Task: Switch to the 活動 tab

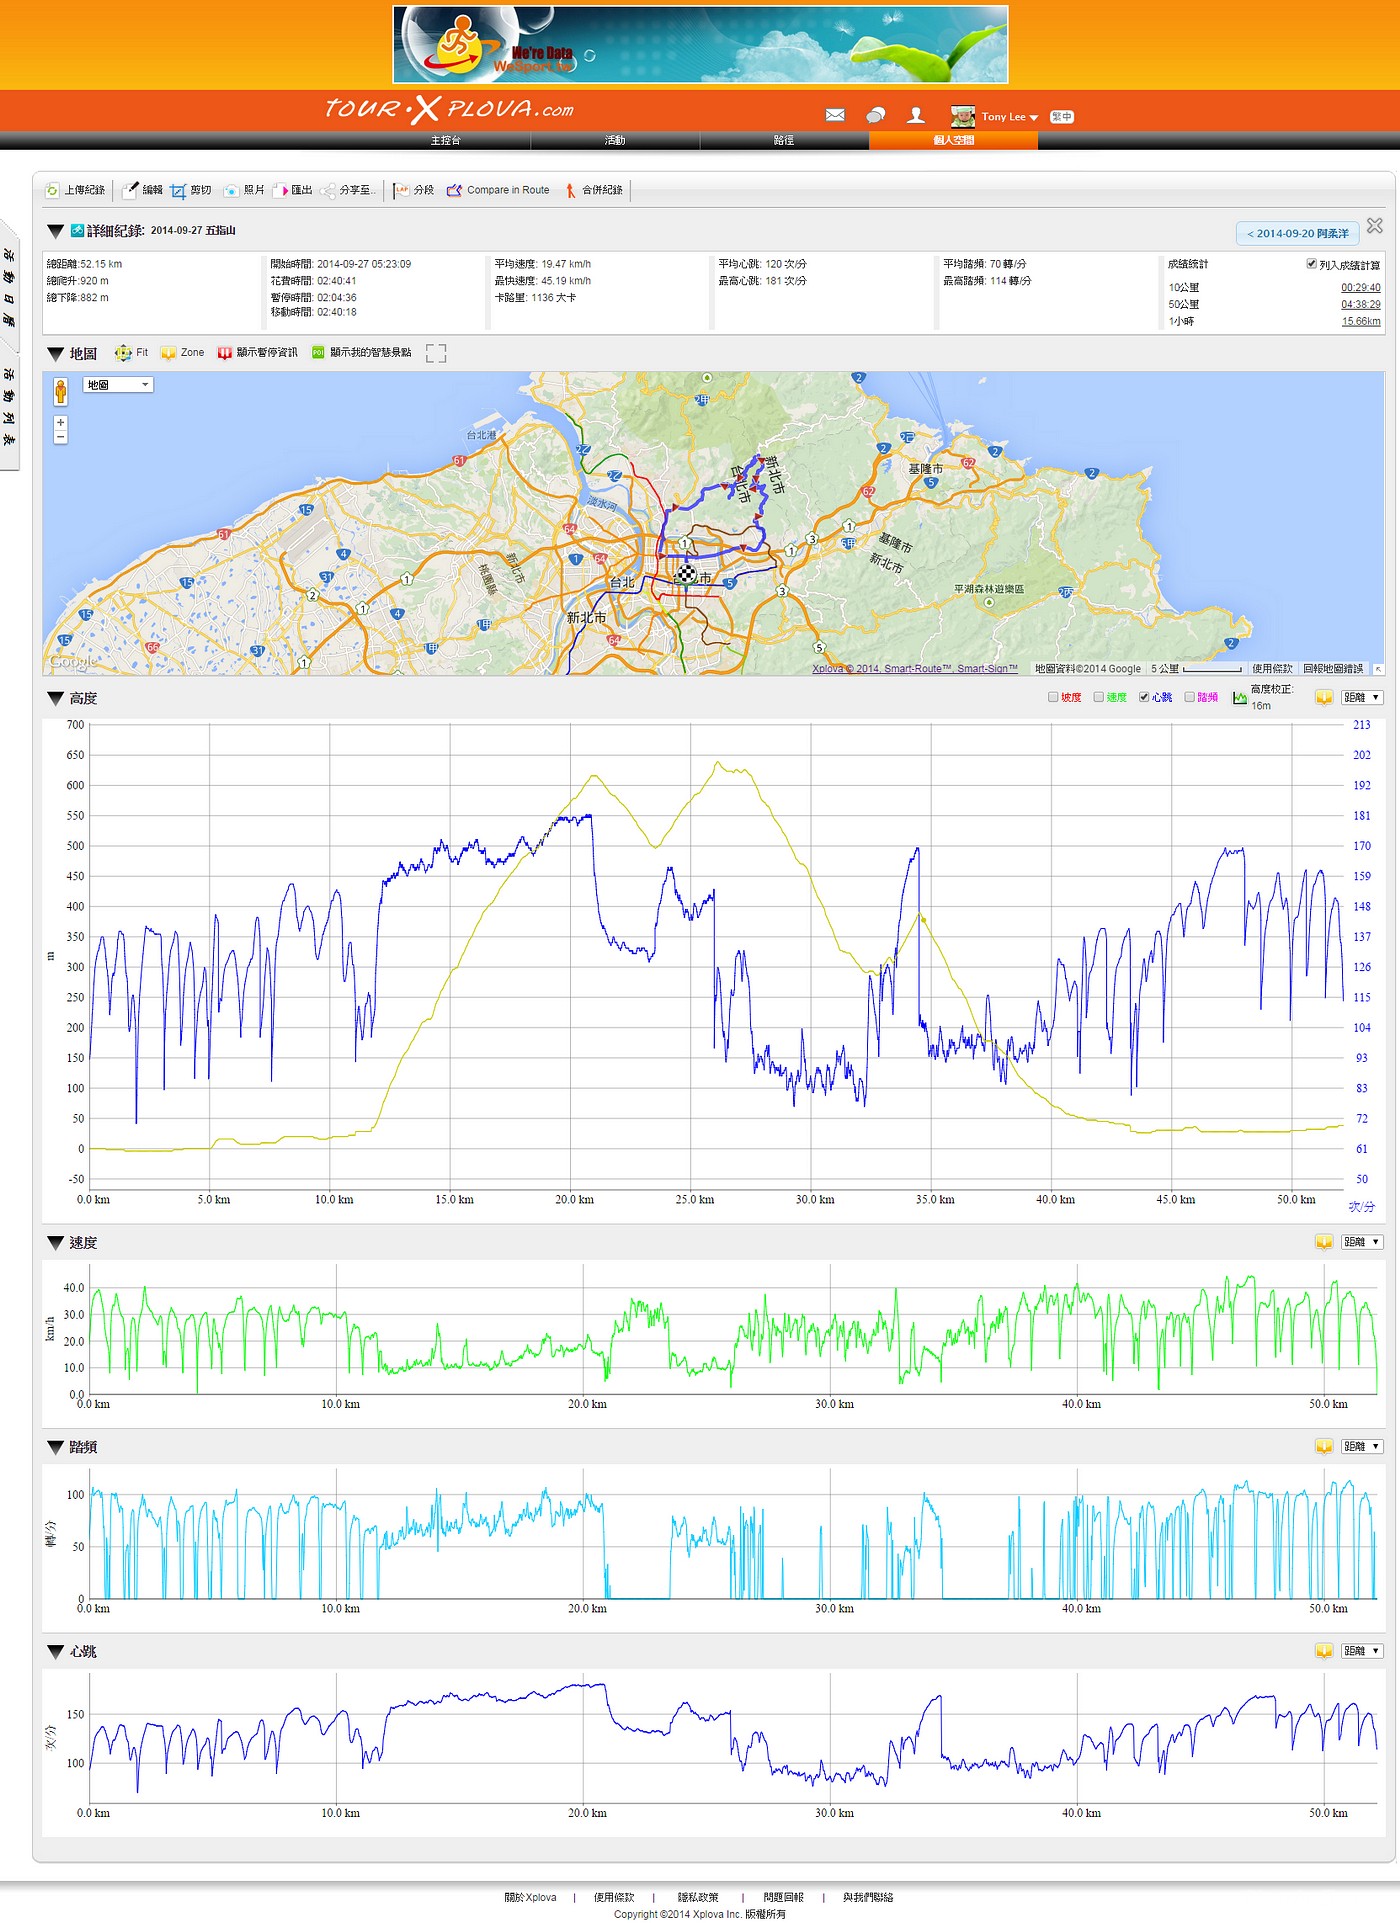Action: pos(614,141)
